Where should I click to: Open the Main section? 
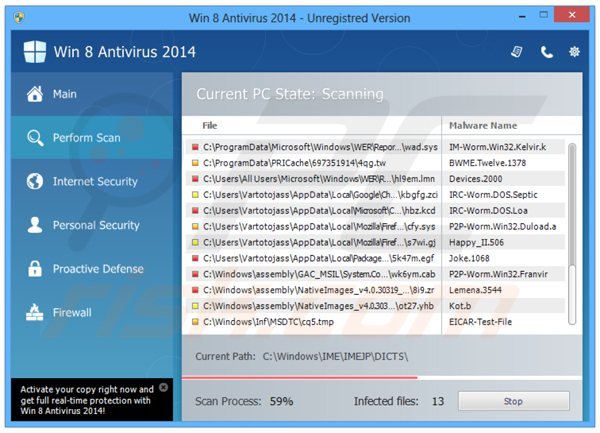(92, 94)
